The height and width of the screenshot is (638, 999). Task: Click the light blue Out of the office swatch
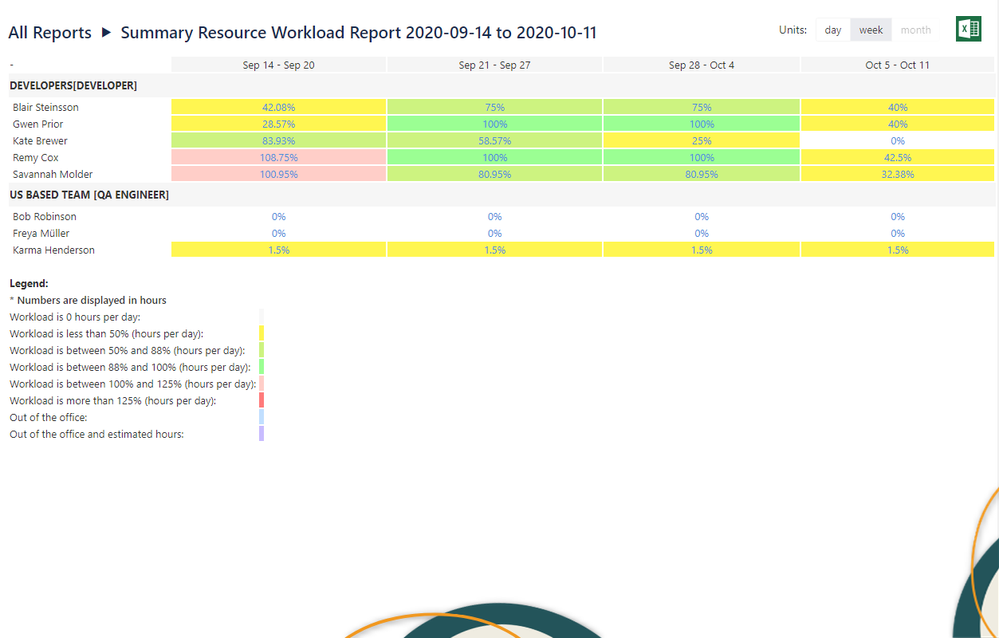(261, 417)
